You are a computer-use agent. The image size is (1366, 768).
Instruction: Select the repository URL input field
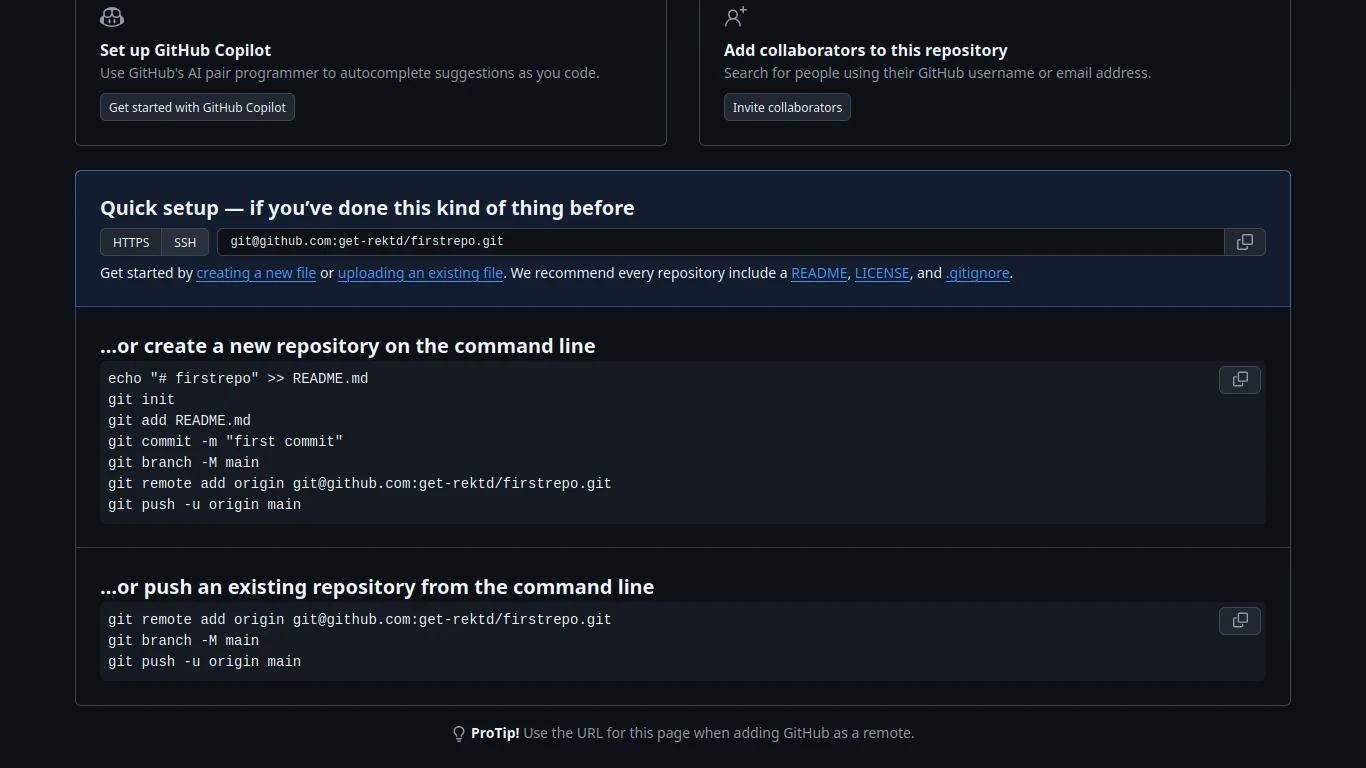(x=720, y=241)
